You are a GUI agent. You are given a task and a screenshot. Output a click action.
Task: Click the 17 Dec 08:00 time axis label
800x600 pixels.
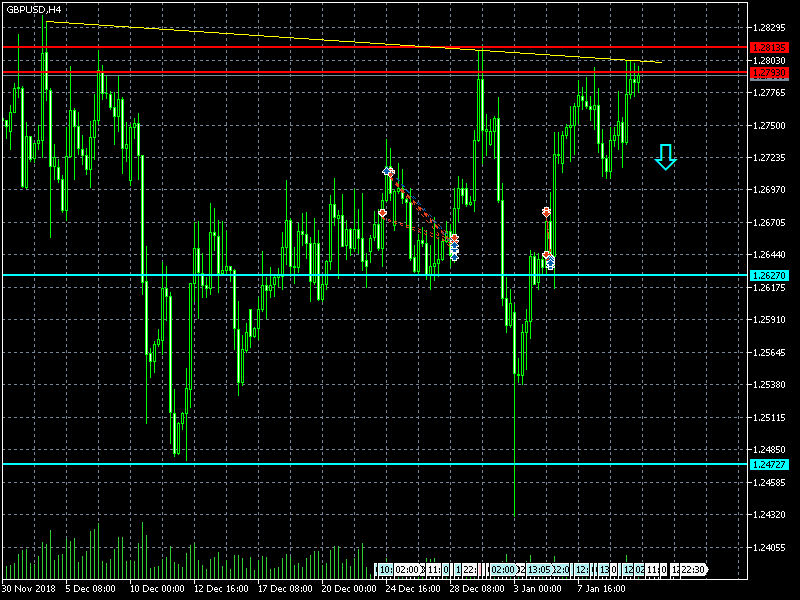(285, 588)
